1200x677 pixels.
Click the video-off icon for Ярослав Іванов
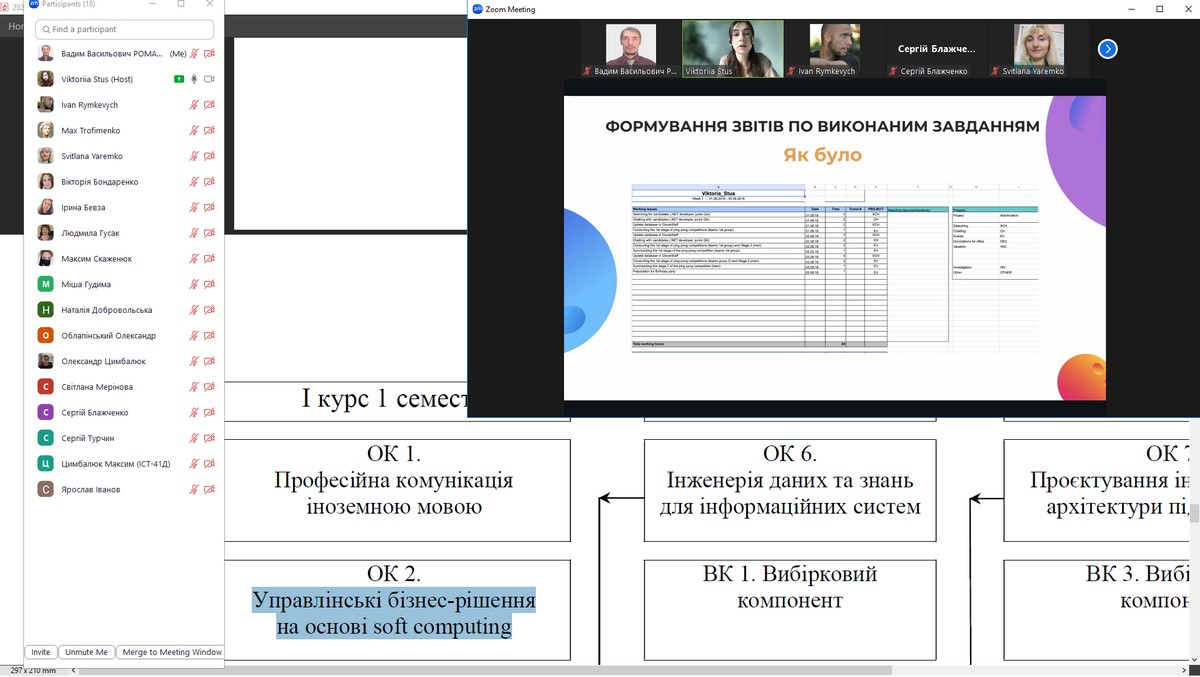pos(209,489)
